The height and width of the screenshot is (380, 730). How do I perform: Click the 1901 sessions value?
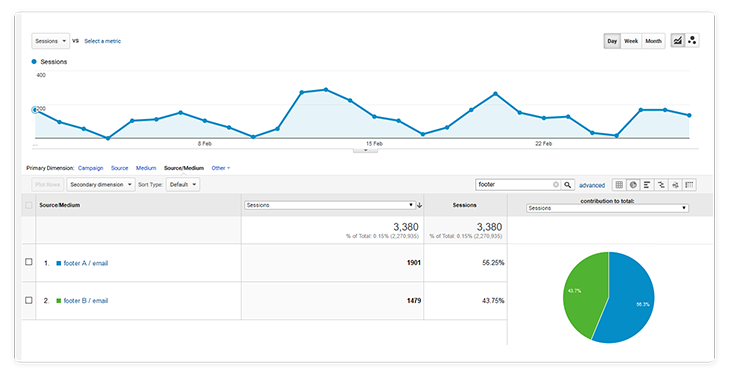click(414, 263)
